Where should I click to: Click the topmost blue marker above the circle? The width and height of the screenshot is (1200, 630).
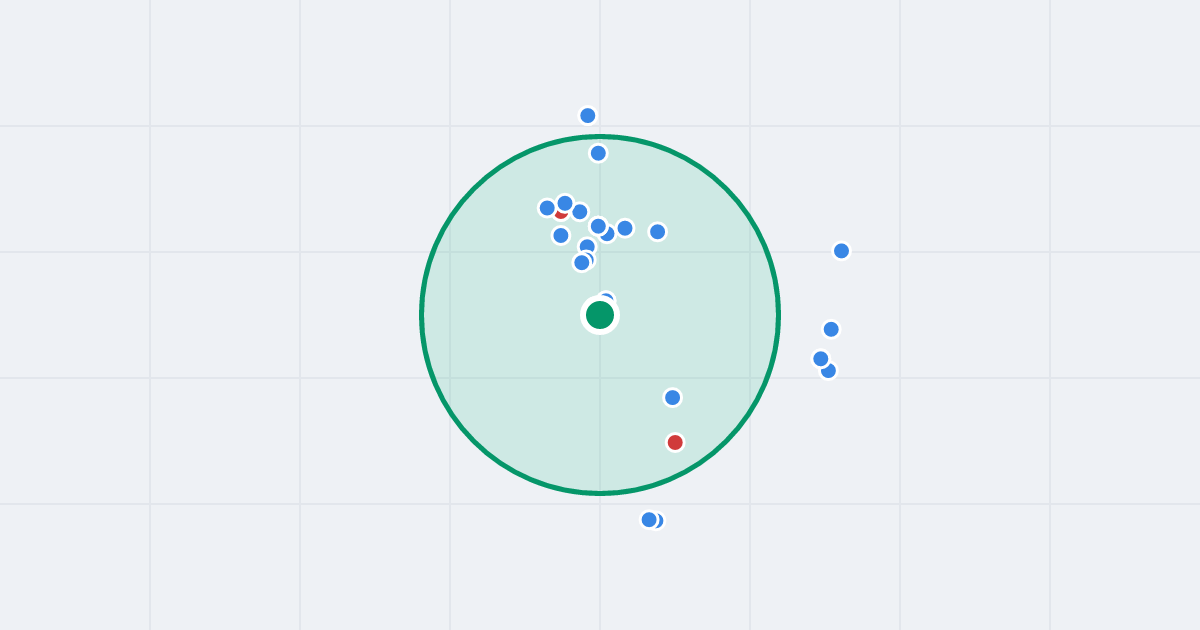(x=588, y=115)
